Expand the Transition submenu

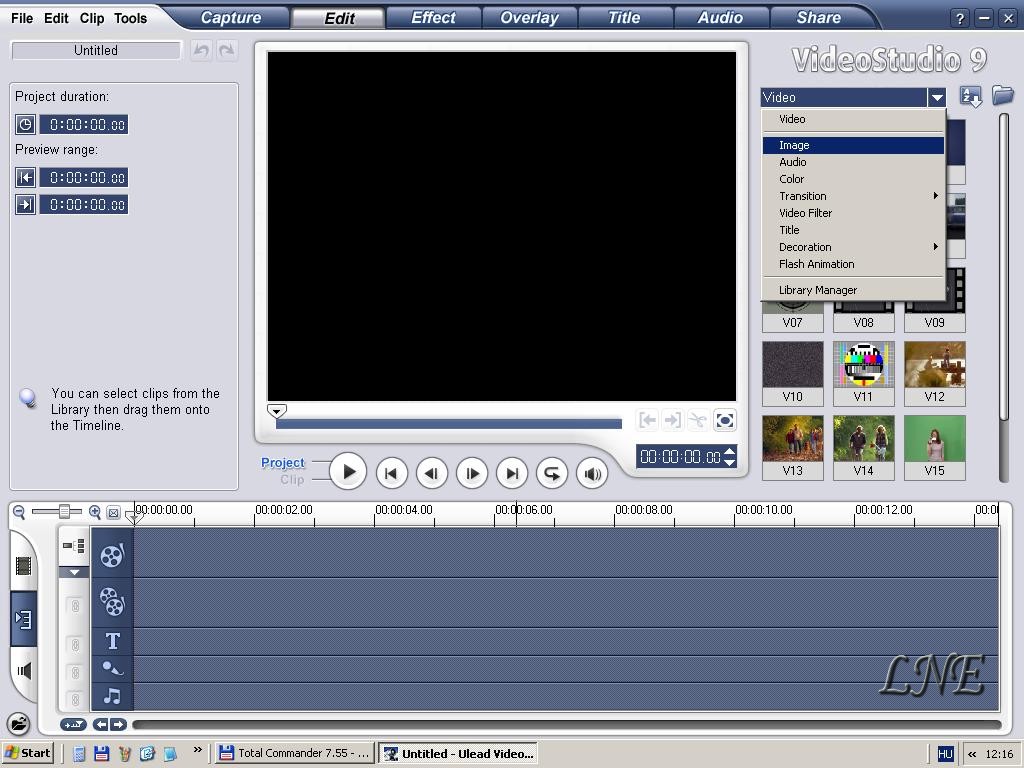coord(803,196)
